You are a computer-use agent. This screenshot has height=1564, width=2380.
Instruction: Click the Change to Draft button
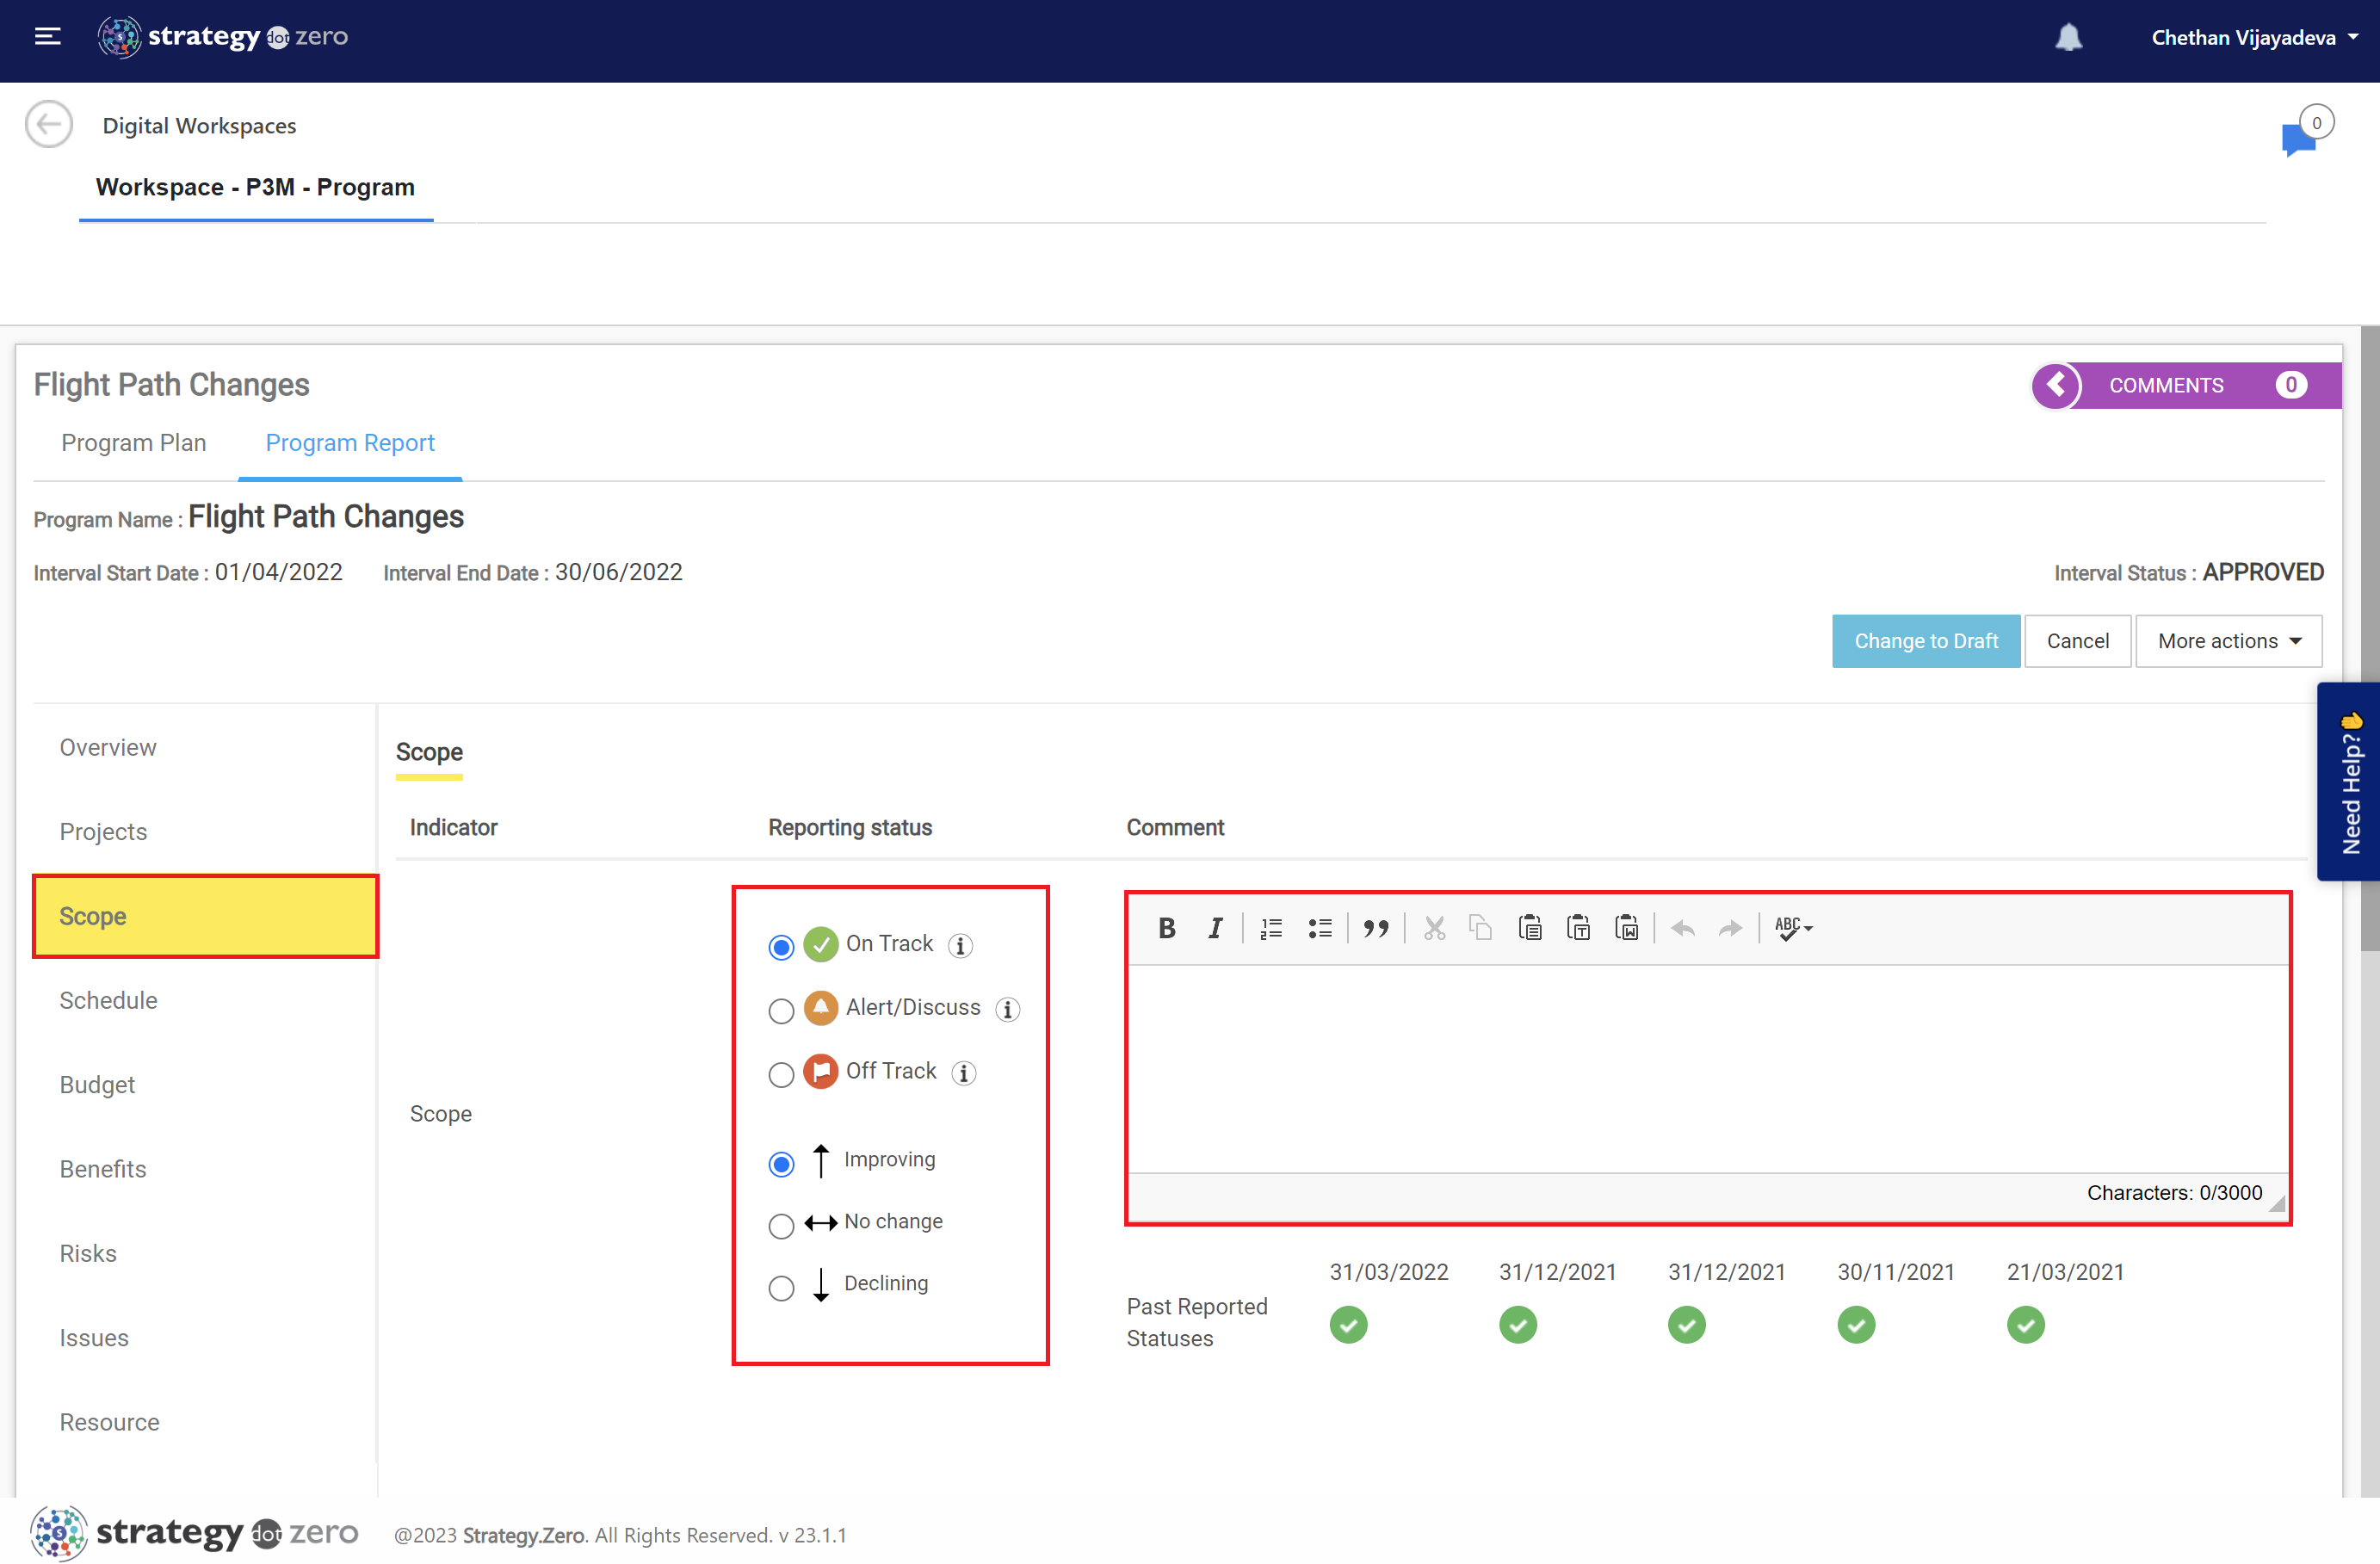click(x=1925, y=641)
